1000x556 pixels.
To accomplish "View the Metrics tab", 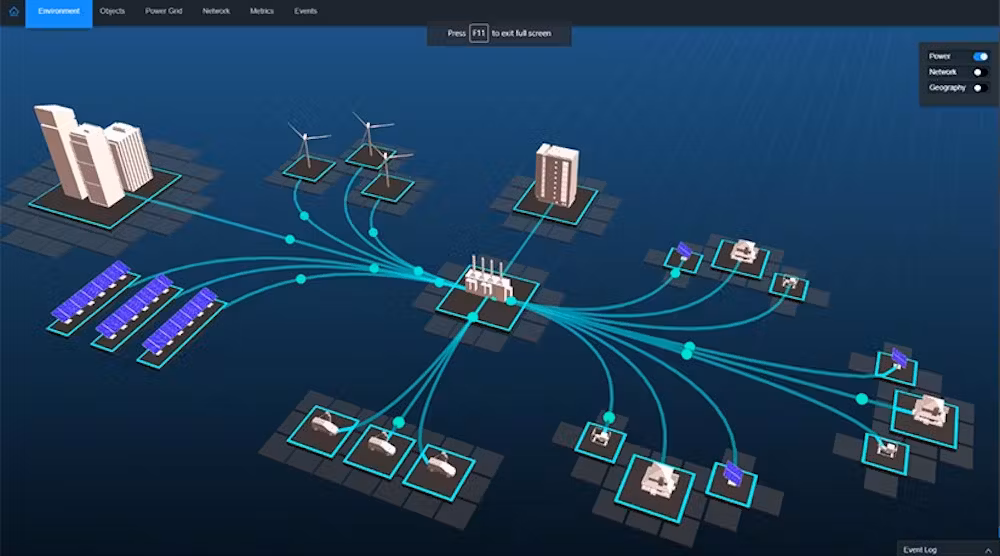I will (x=261, y=11).
